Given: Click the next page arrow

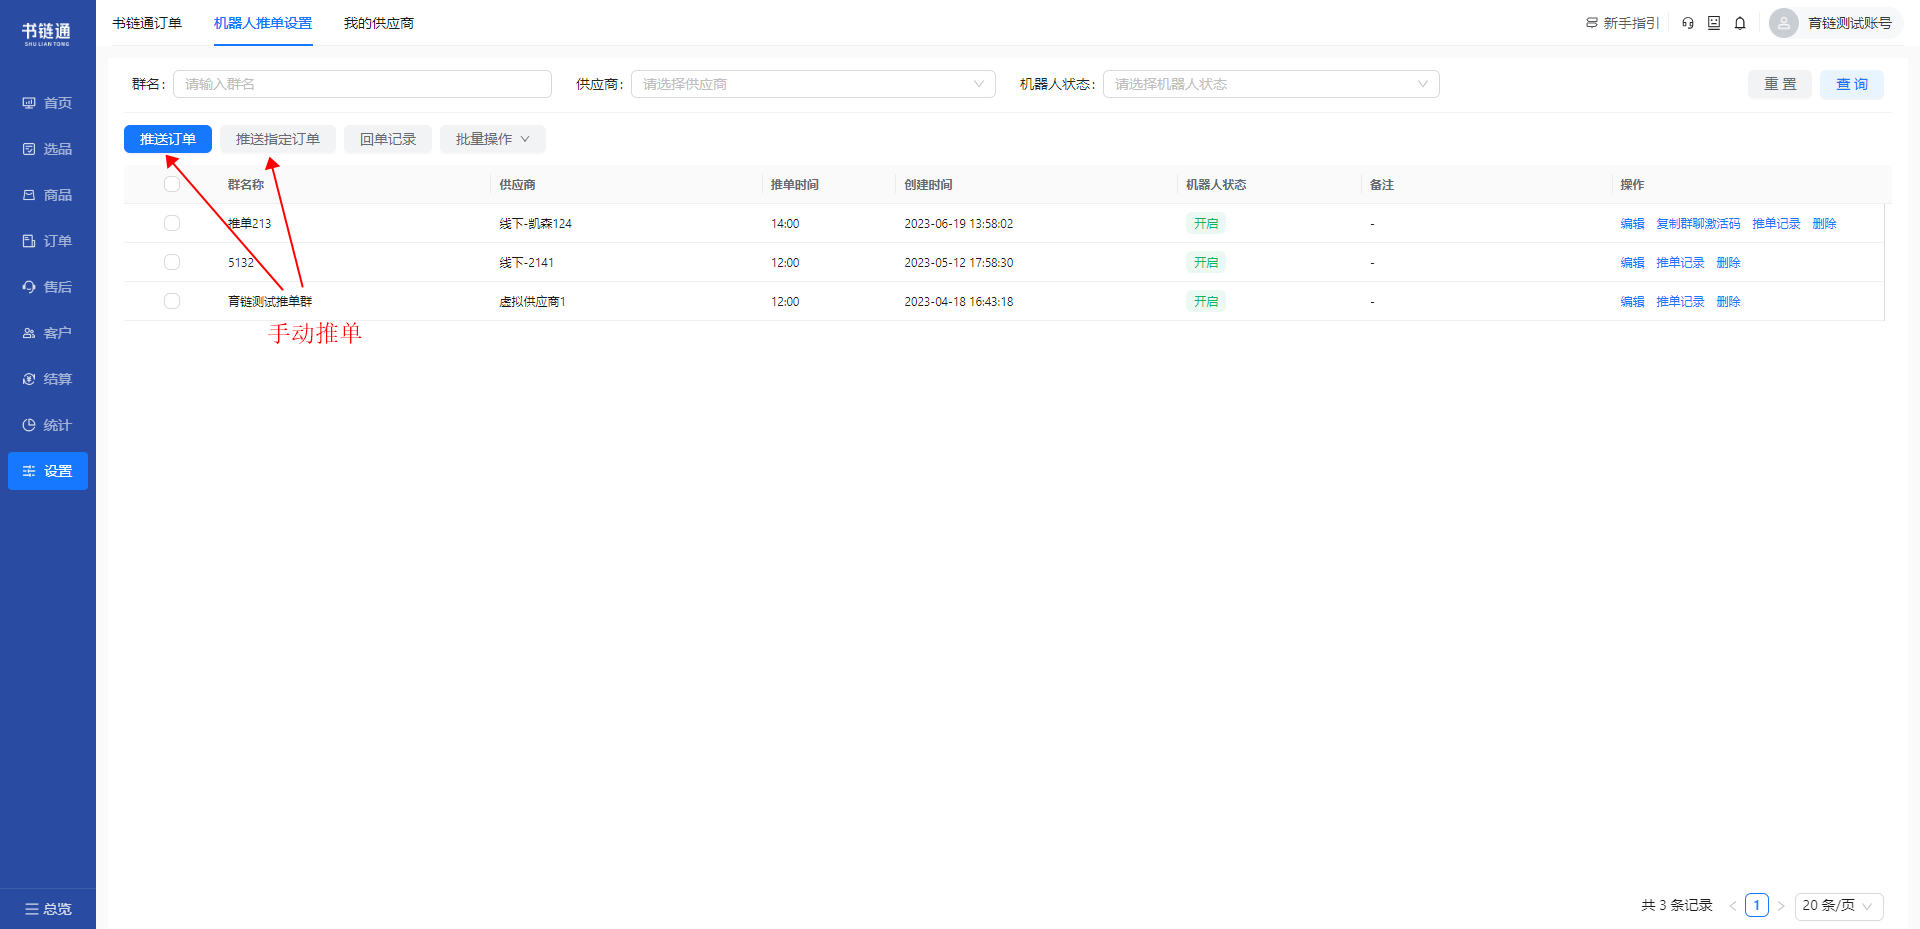Looking at the screenshot, I should click(1781, 906).
